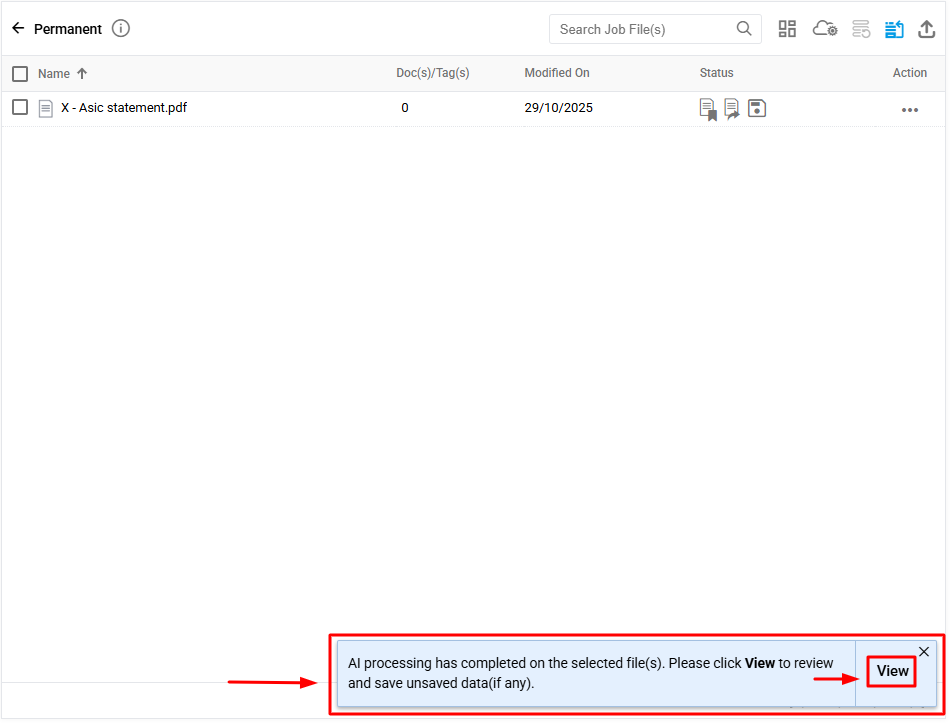Click the Modified On column header
Image resolution: width=951 pixels, height=724 pixels.
pos(557,73)
